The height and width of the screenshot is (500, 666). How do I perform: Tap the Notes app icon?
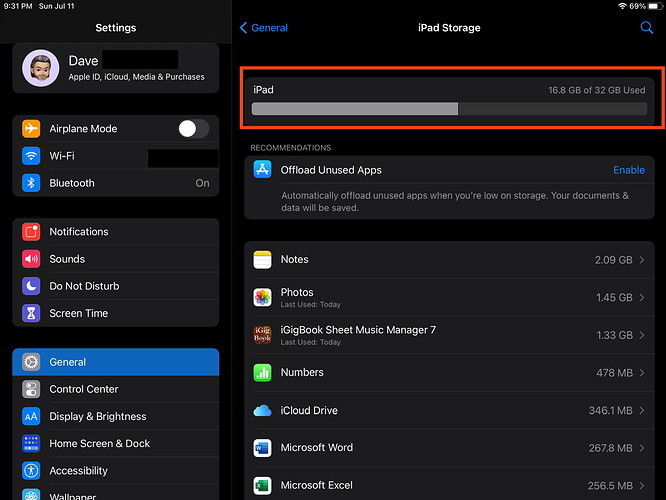click(x=262, y=260)
